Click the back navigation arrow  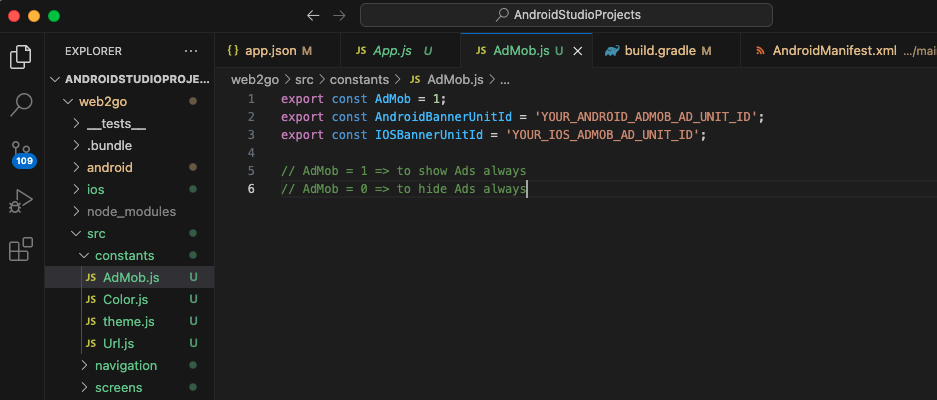313,15
